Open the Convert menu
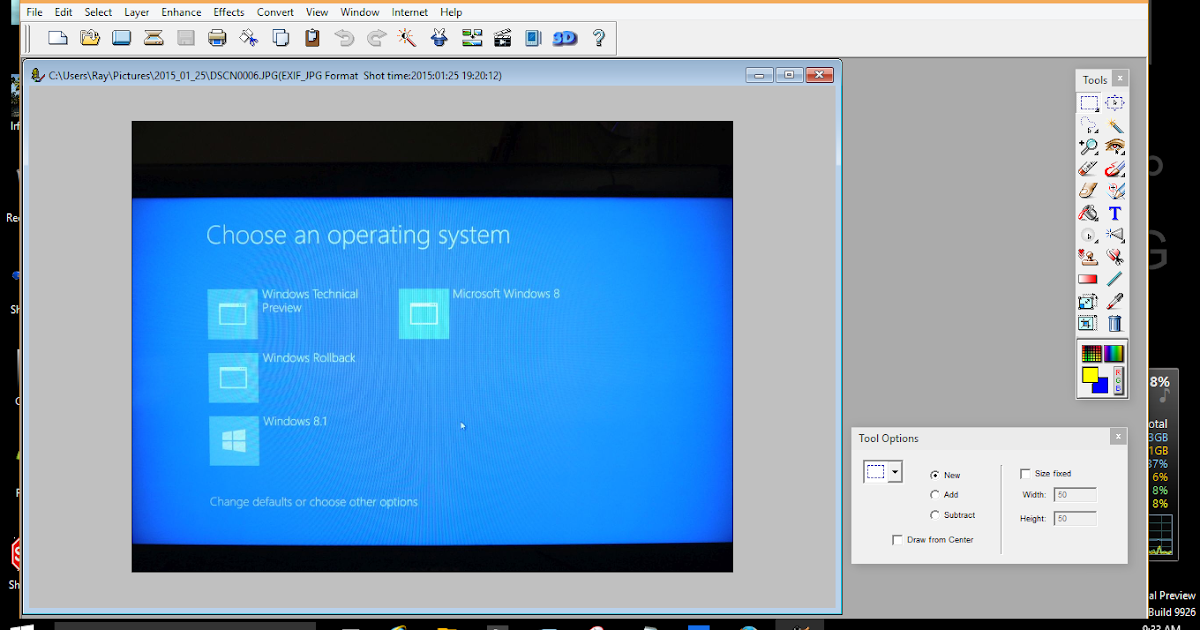Image resolution: width=1200 pixels, height=630 pixels. 275,12
